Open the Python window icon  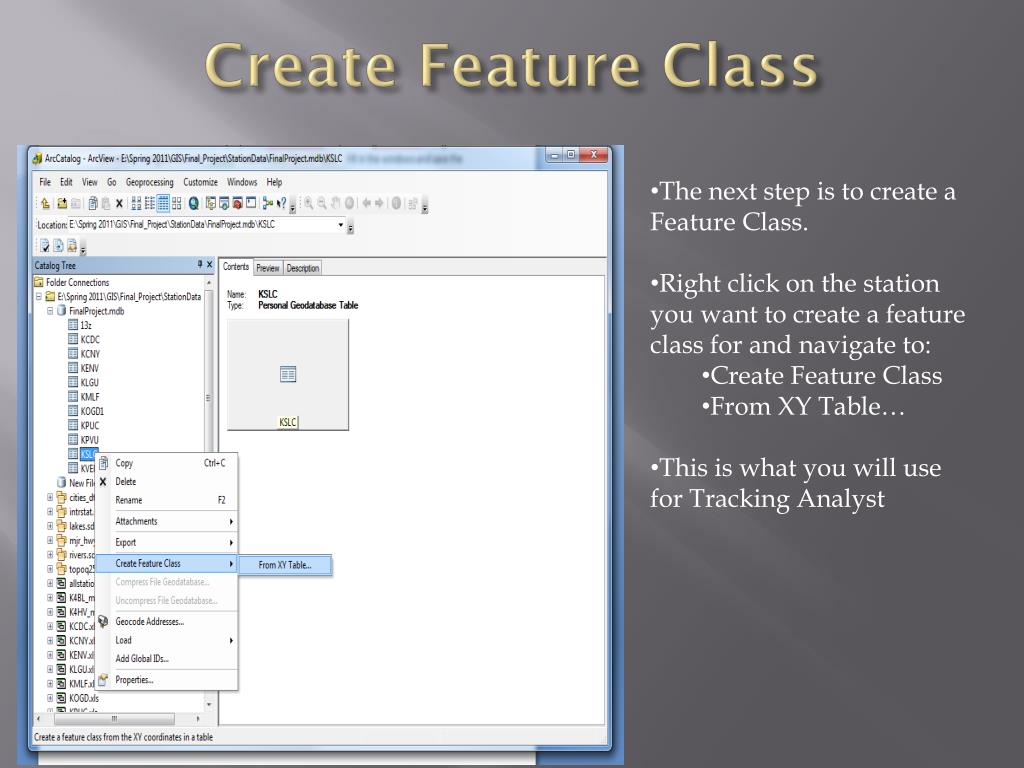251,204
